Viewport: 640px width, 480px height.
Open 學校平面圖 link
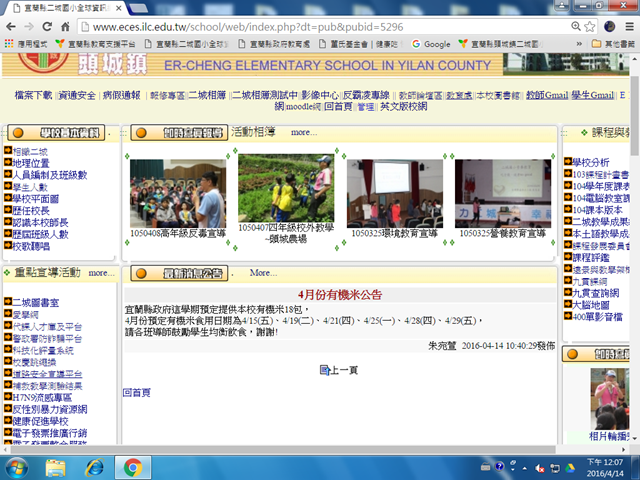pyautogui.click(x=36, y=199)
